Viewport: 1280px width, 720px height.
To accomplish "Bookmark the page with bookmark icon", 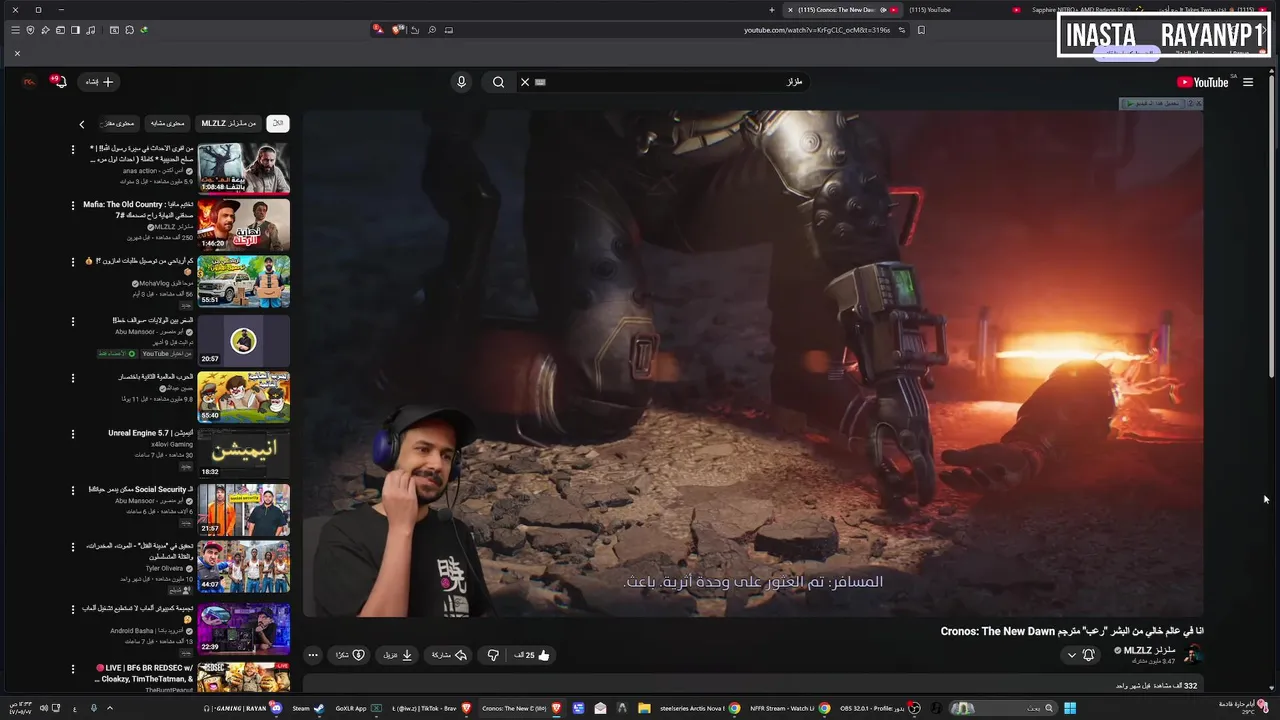I will [x=921, y=30].
